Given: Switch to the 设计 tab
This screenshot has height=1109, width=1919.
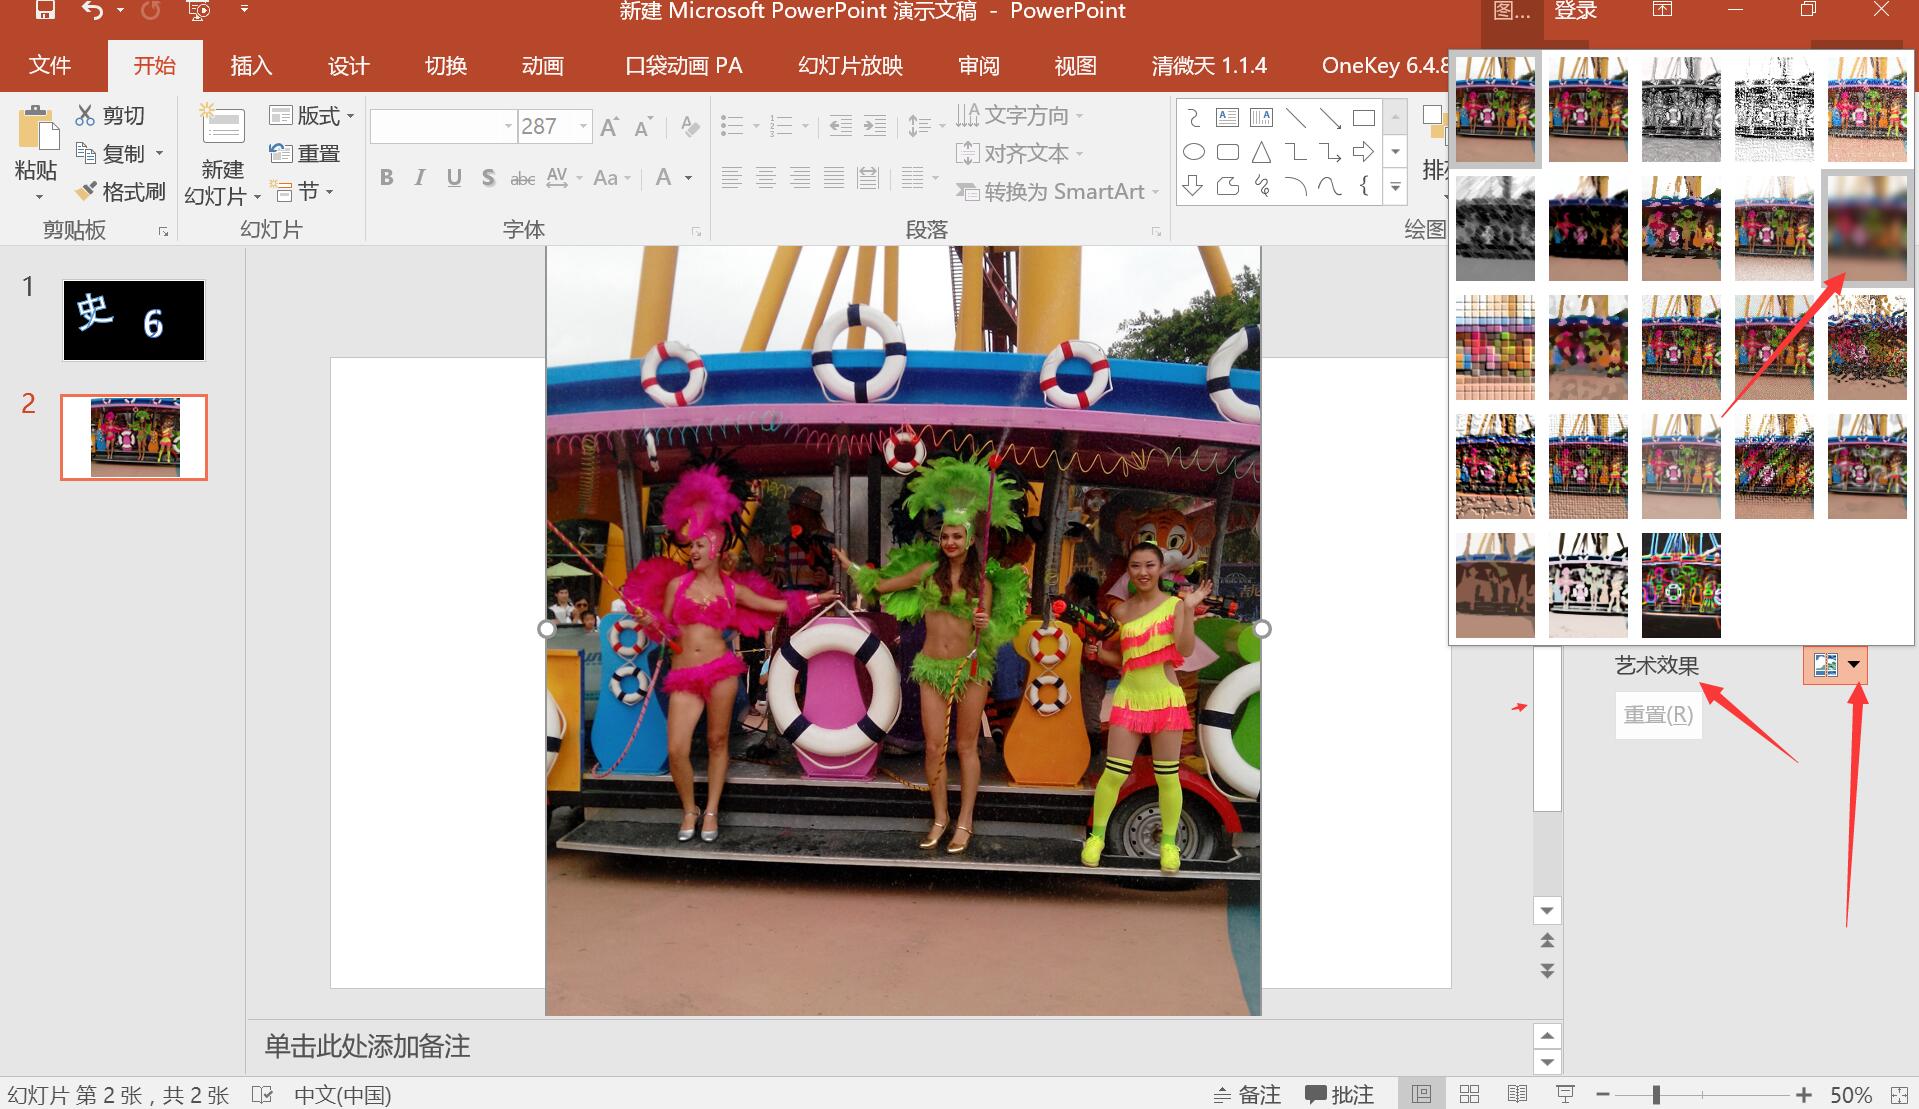Looking at the screenshot, I should pyautogui.click(x=348, y=66).
